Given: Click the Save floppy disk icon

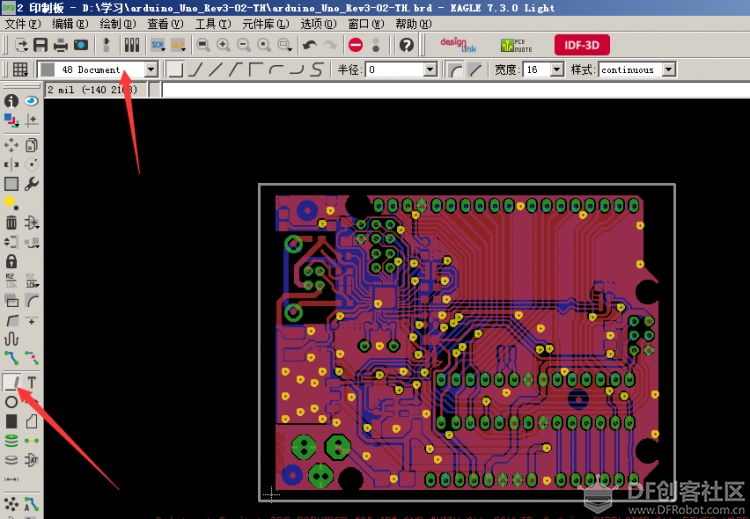Looking at the screenshot, I should (40, 45).
